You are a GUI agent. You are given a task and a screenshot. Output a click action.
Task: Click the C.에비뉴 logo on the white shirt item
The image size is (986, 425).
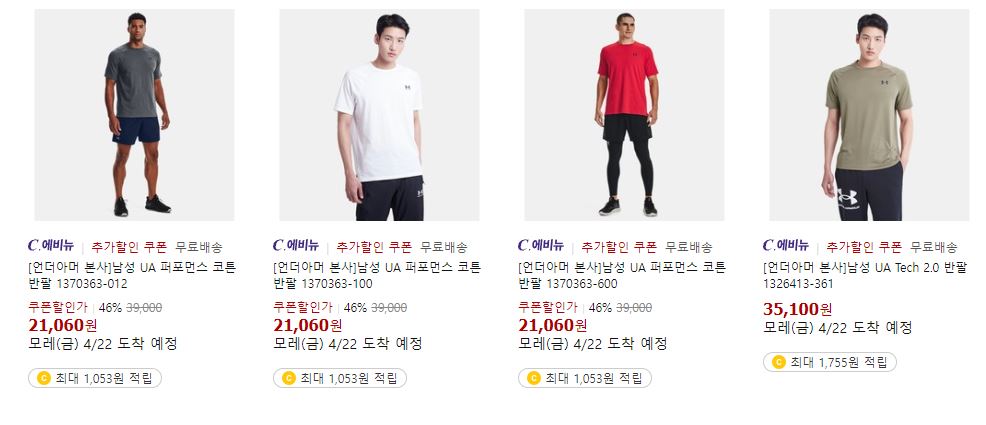[296, 246]
